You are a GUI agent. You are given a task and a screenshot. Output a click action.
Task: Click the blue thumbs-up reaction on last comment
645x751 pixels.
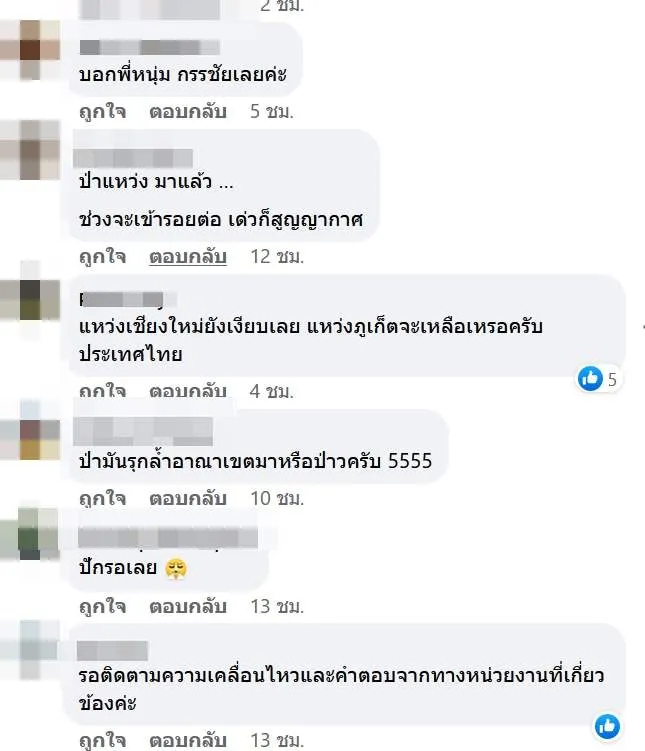pyautogui.click(x=607, y=726)
